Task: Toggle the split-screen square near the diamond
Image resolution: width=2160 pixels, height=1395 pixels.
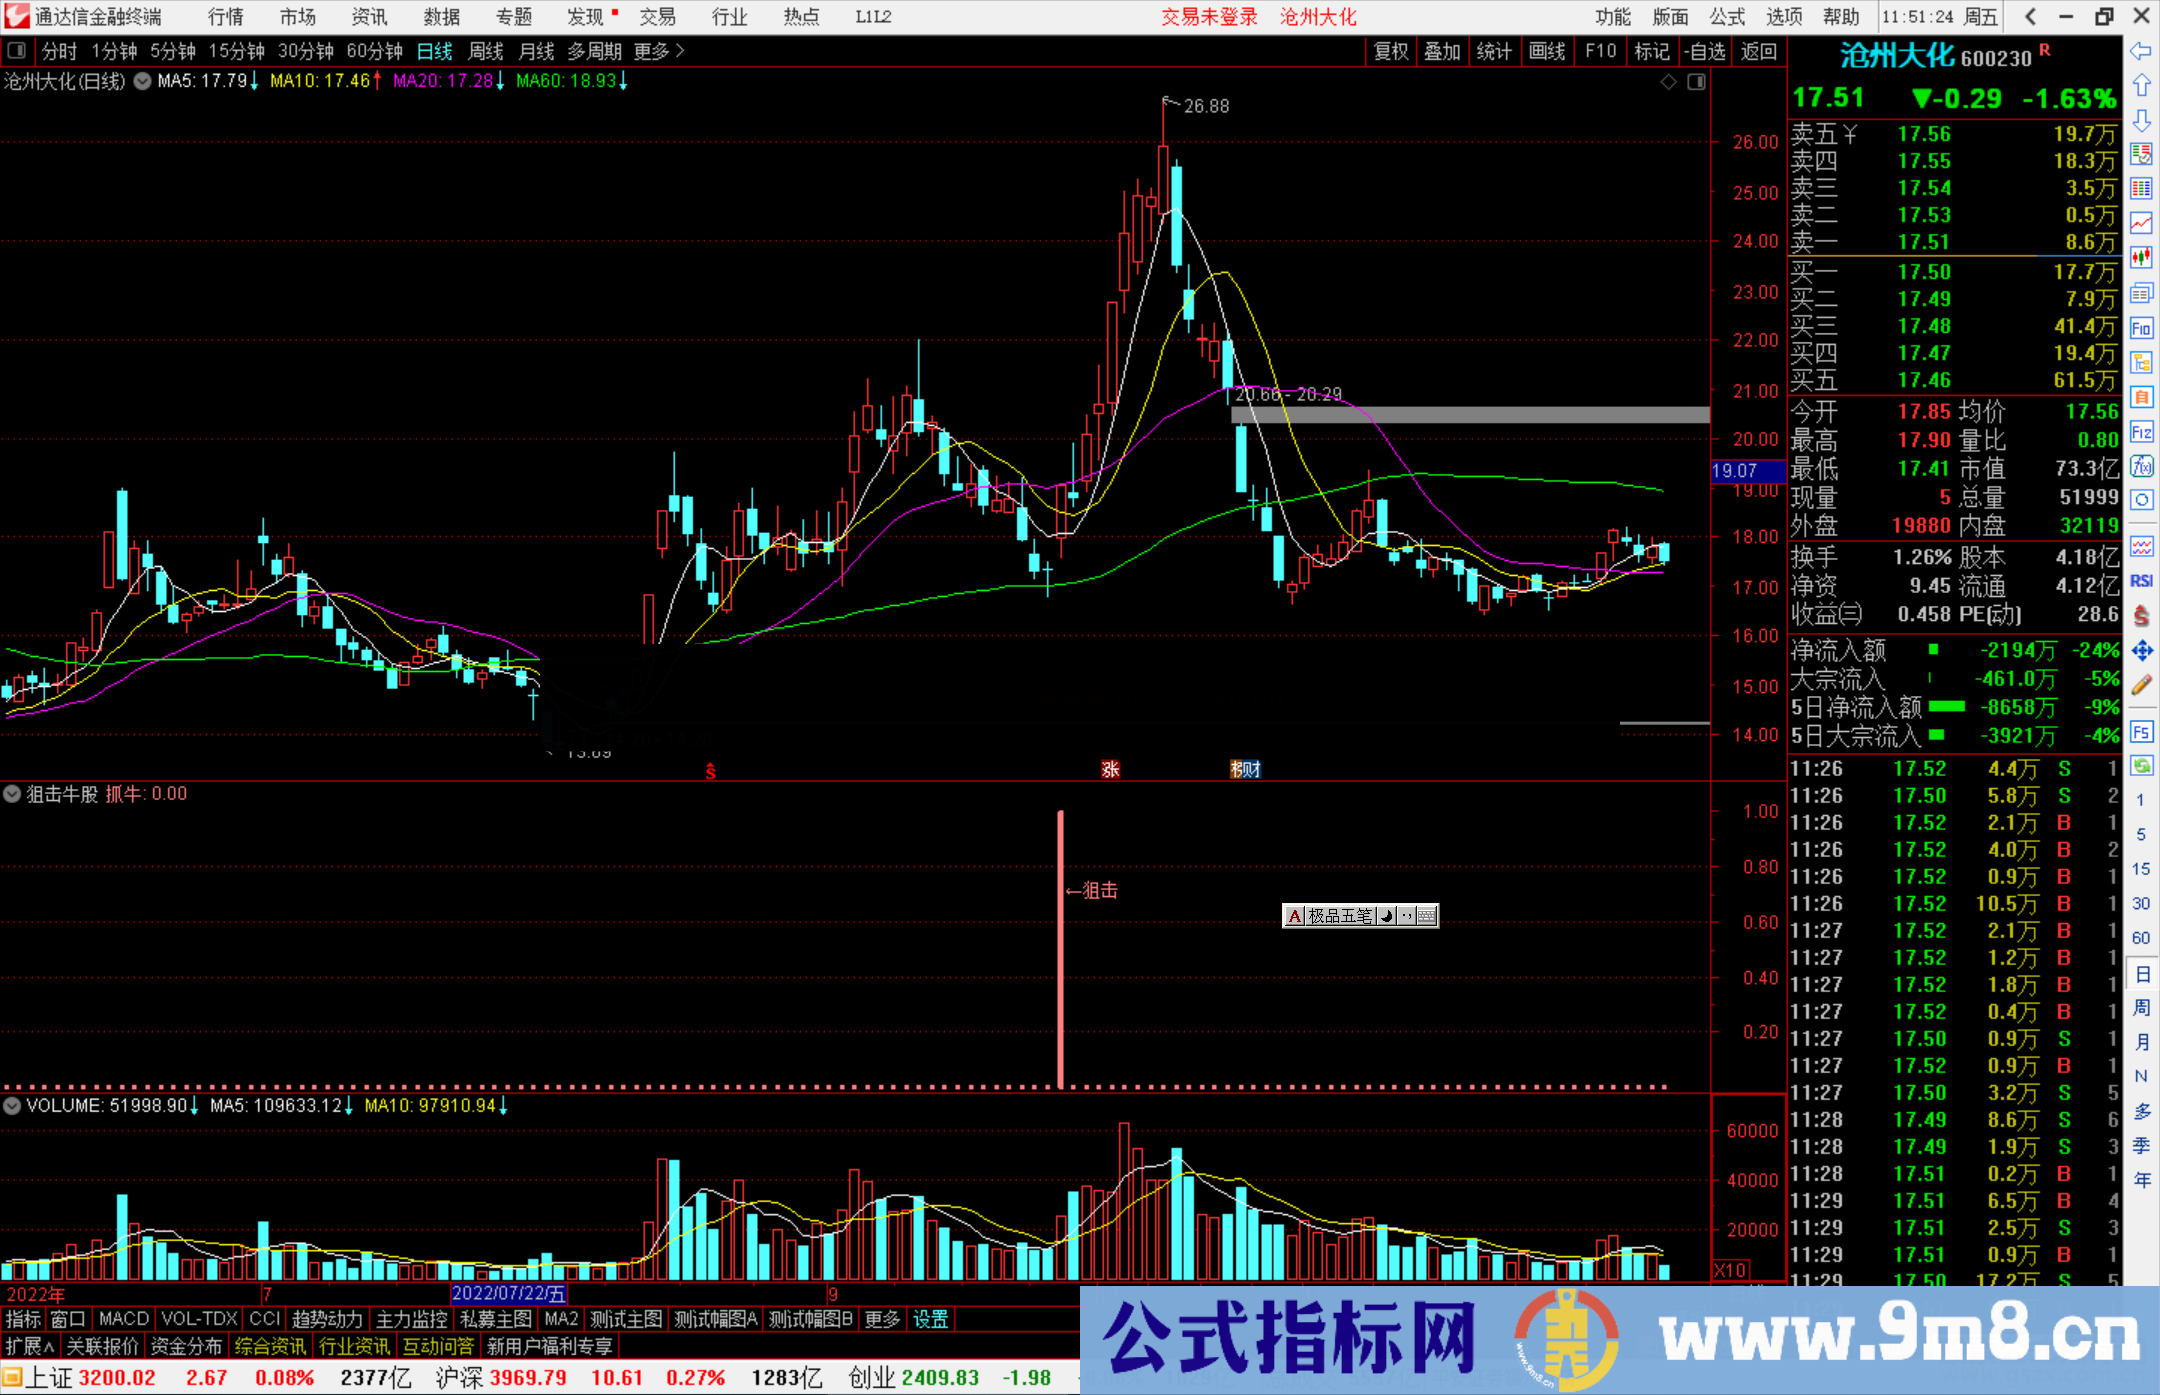Action: coord(1698,82)
